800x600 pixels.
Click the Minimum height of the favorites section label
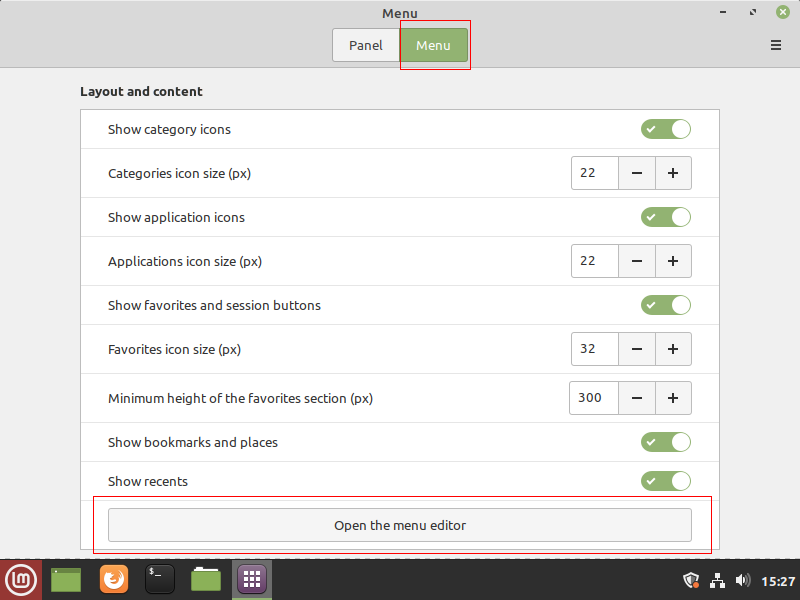[x=240, y=398]
